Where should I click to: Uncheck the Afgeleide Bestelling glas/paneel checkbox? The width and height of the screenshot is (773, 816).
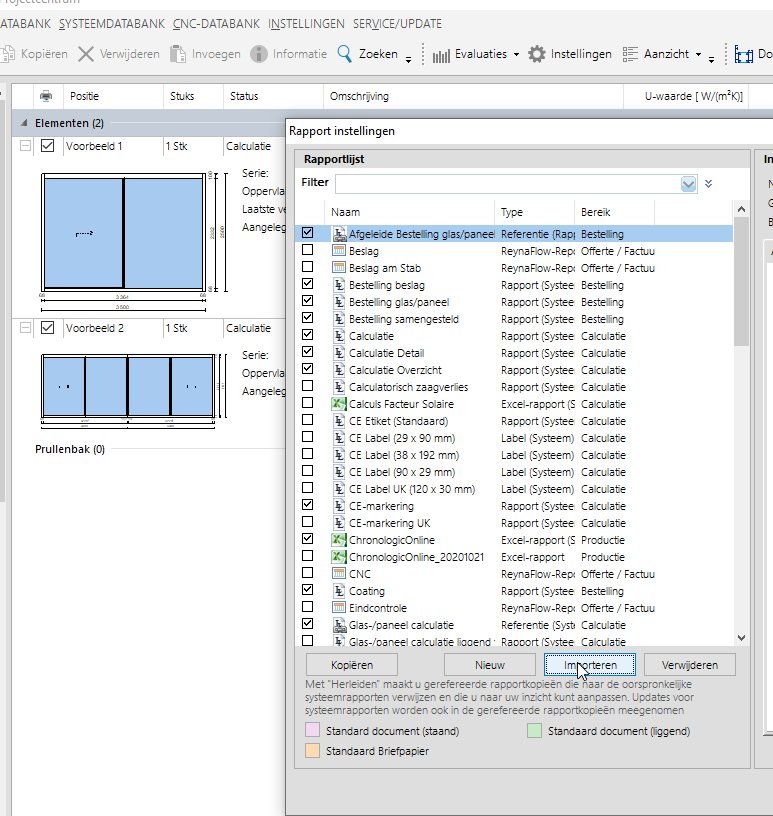(308, 233)
